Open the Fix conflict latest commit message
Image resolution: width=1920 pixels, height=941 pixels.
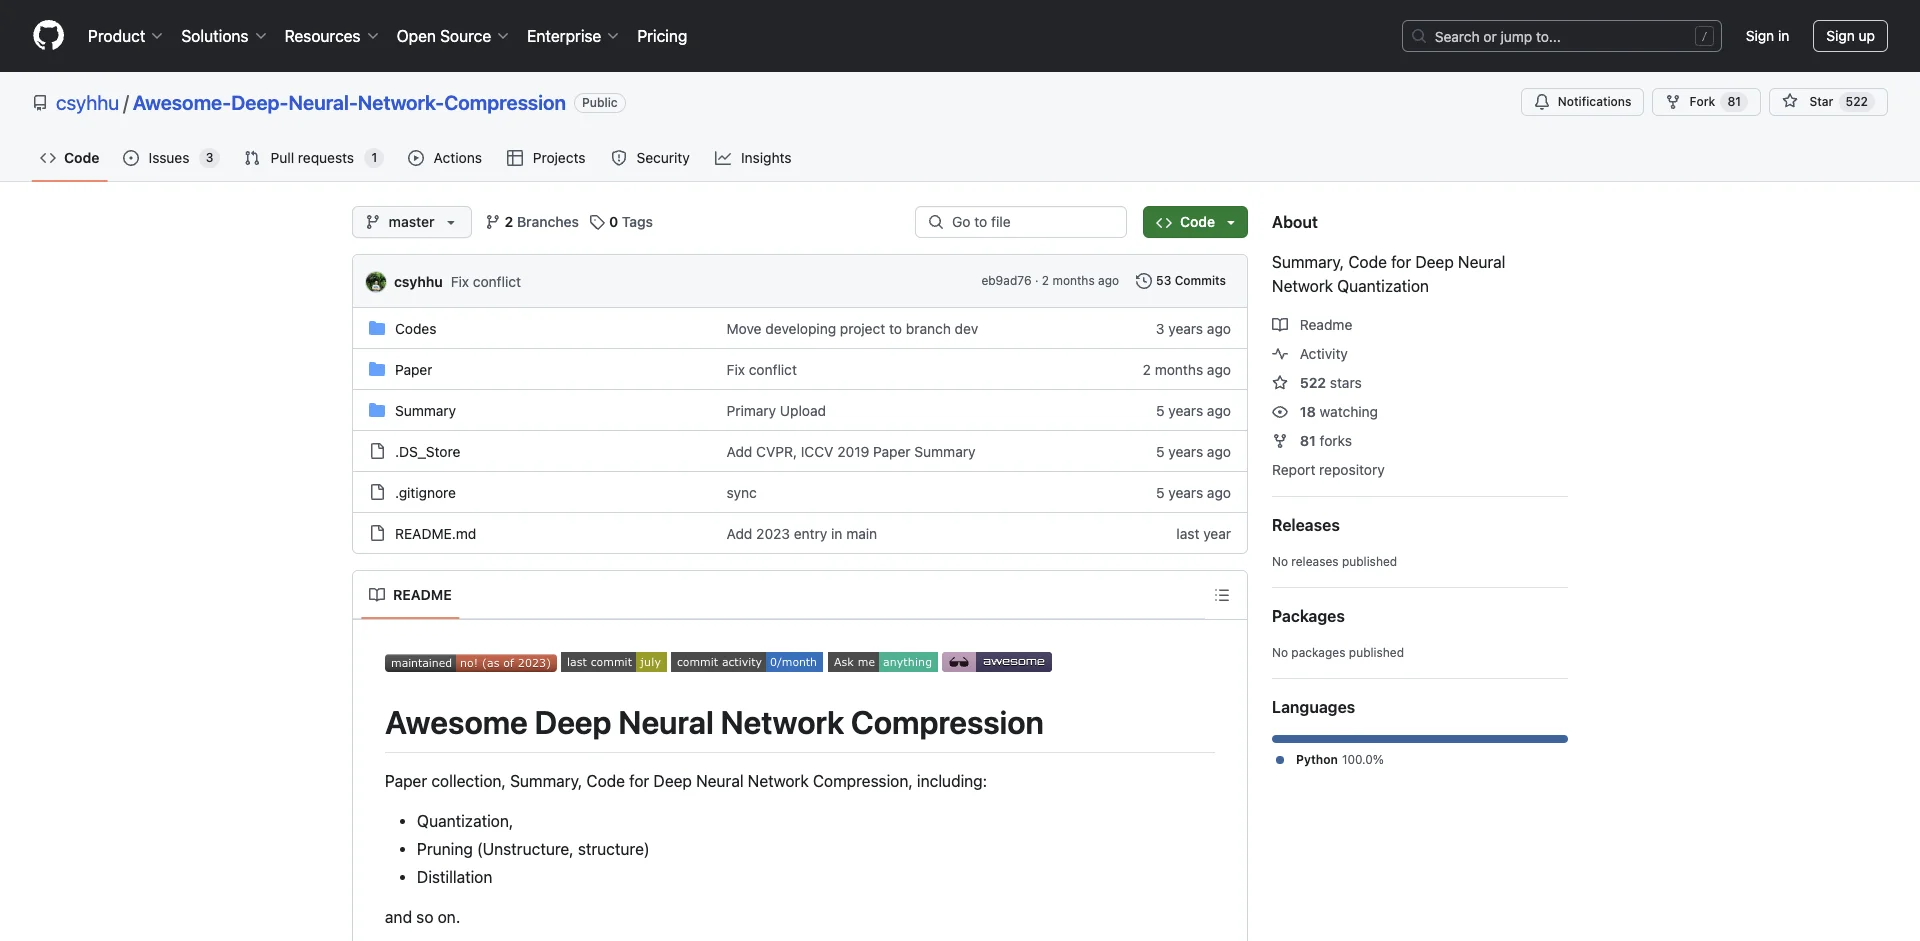point(486,282)
